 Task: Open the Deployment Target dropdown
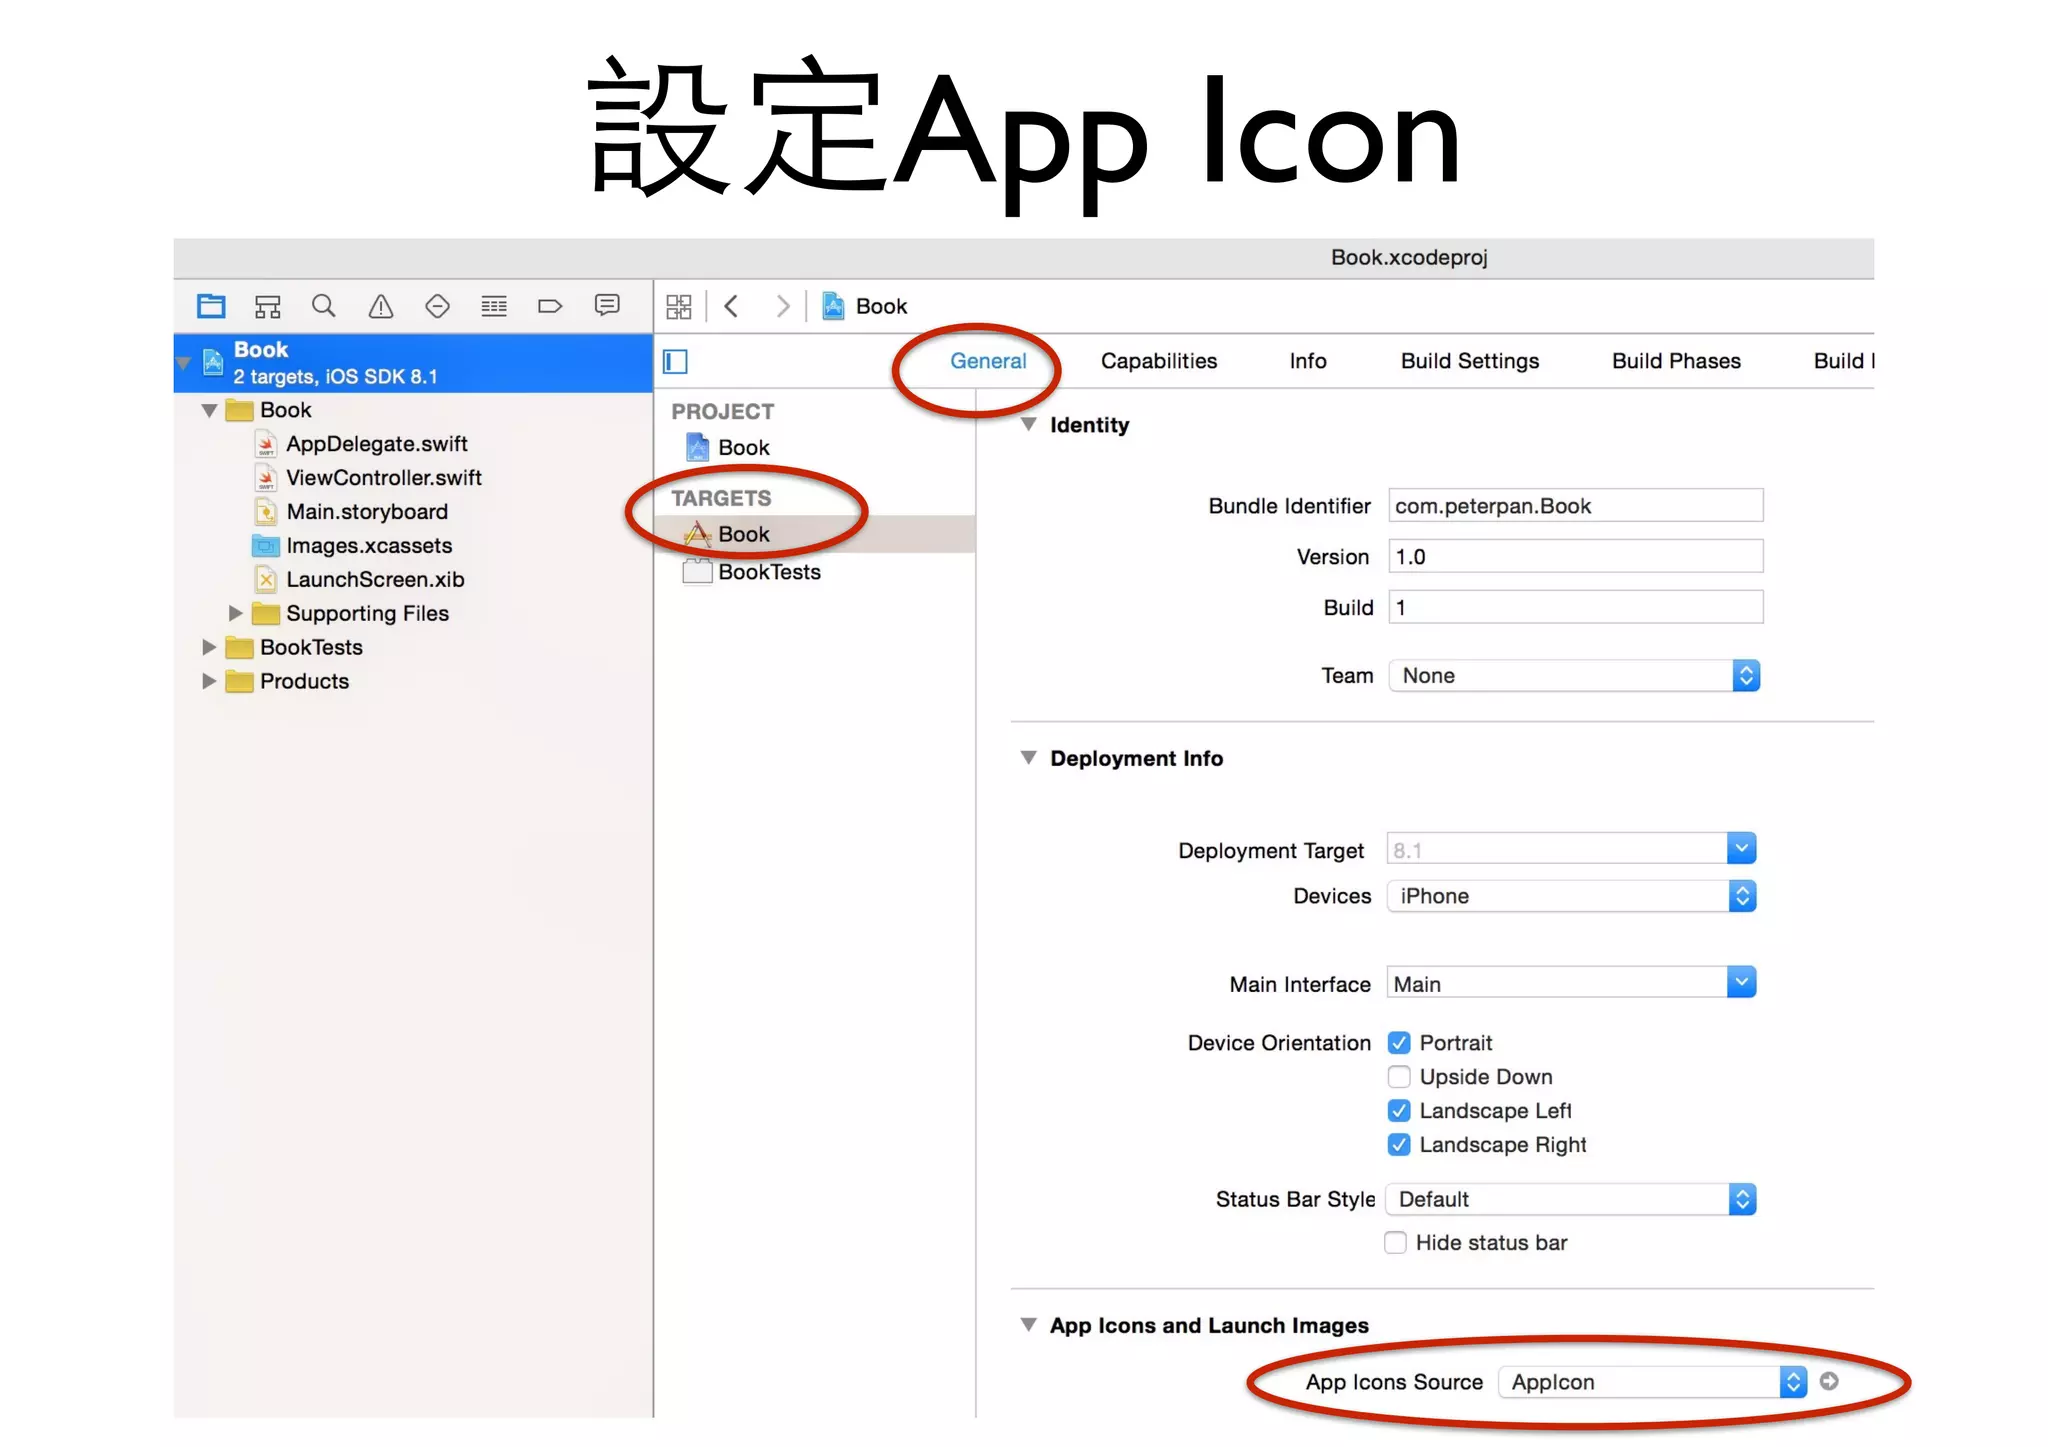click(x=1571, y=849)
